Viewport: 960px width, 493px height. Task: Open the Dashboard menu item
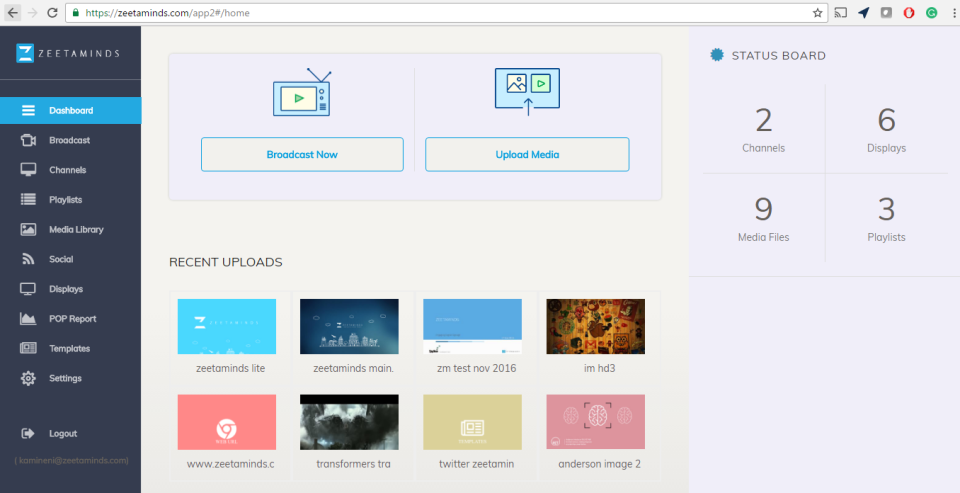(x=70, y=110)
